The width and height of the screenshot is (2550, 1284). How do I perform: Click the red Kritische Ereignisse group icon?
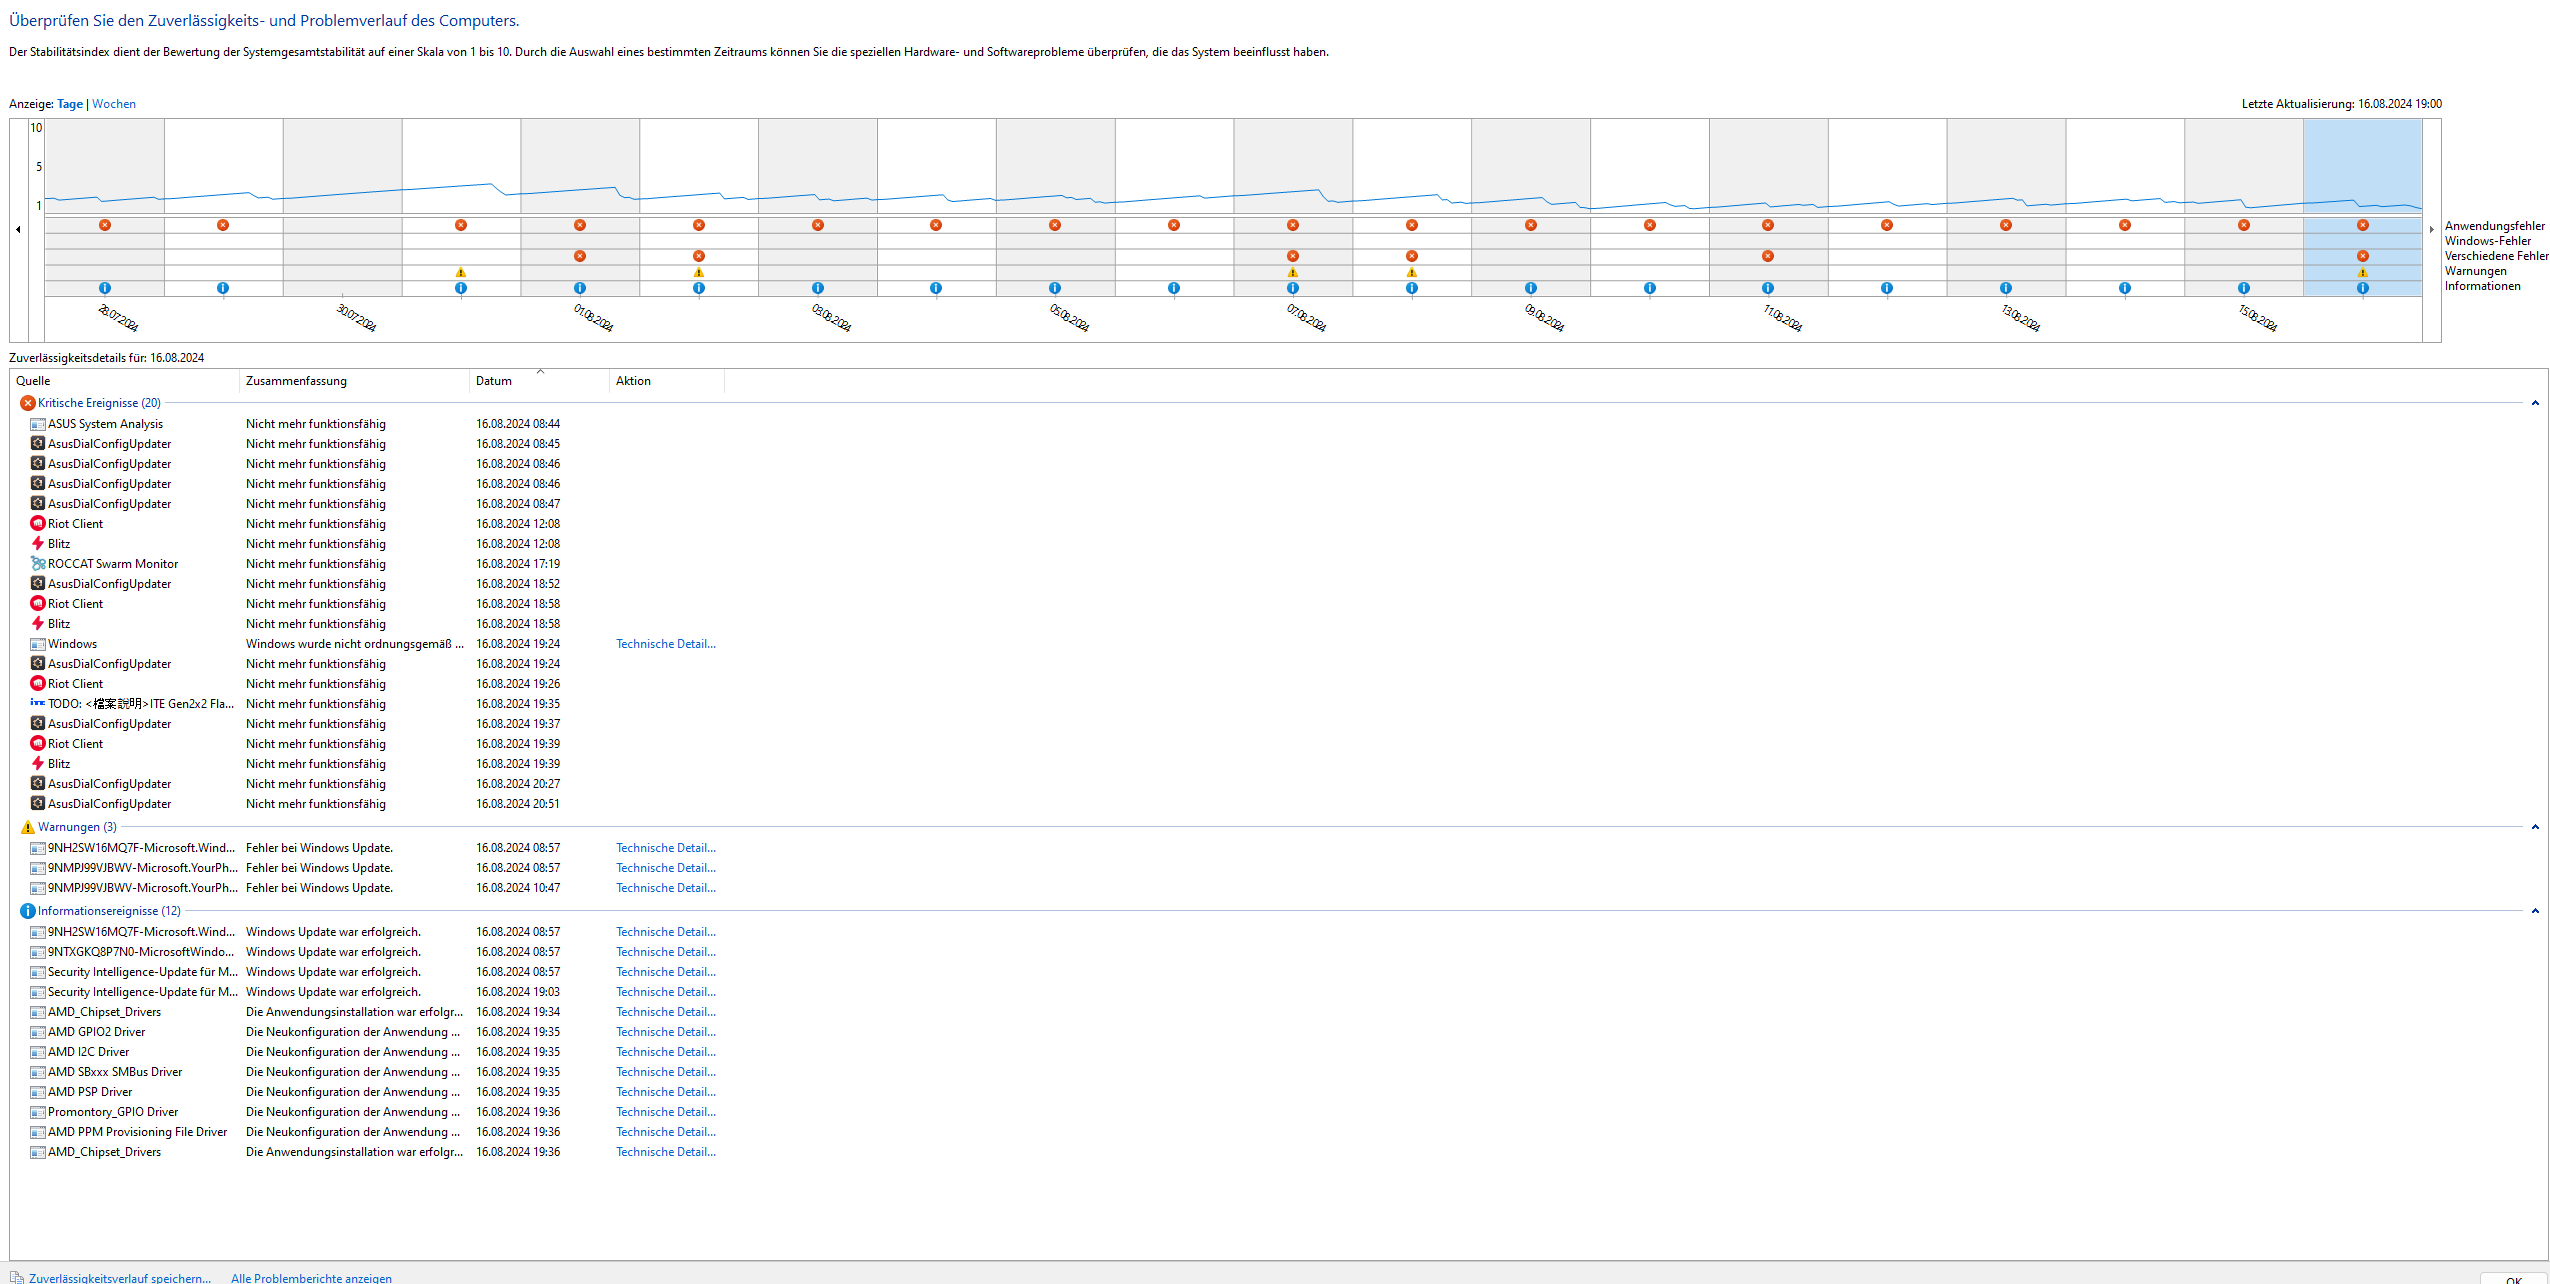point(28,403)
